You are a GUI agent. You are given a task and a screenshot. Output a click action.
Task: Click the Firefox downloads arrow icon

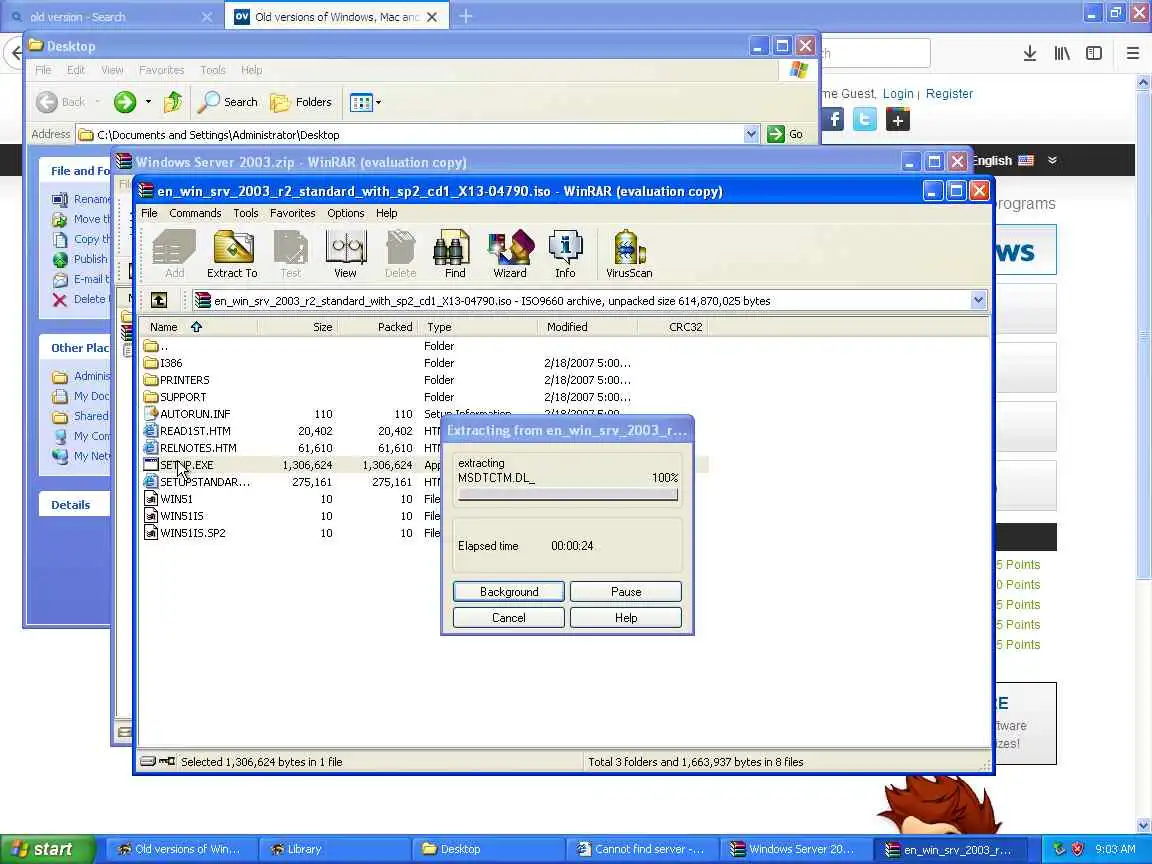pyautogui.click(x=1030, y=53)
